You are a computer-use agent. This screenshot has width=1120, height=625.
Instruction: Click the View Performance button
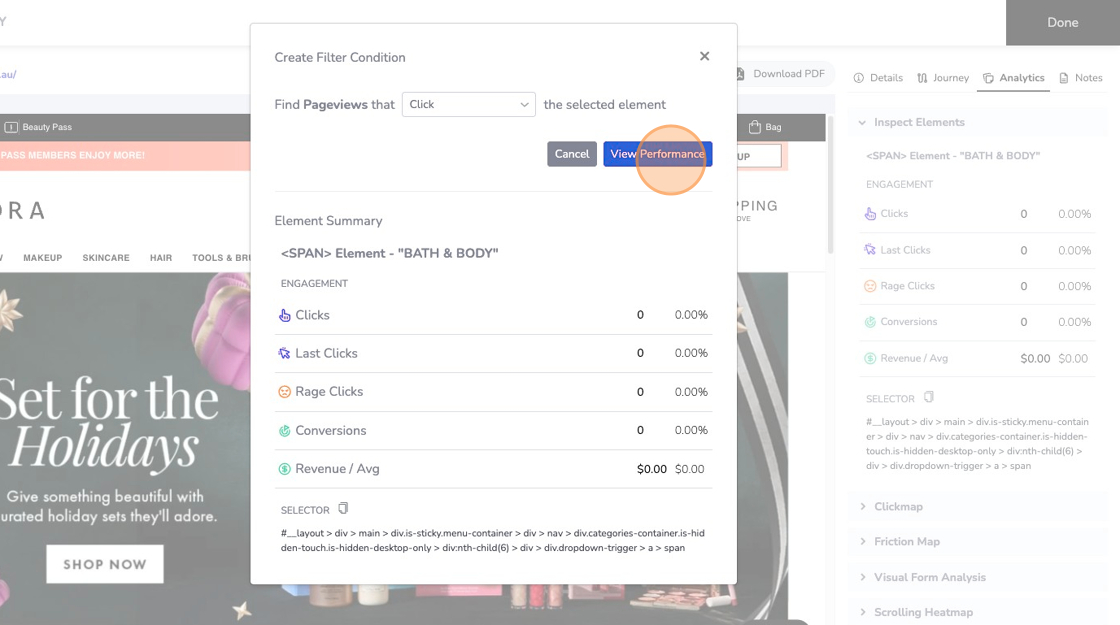657,154
